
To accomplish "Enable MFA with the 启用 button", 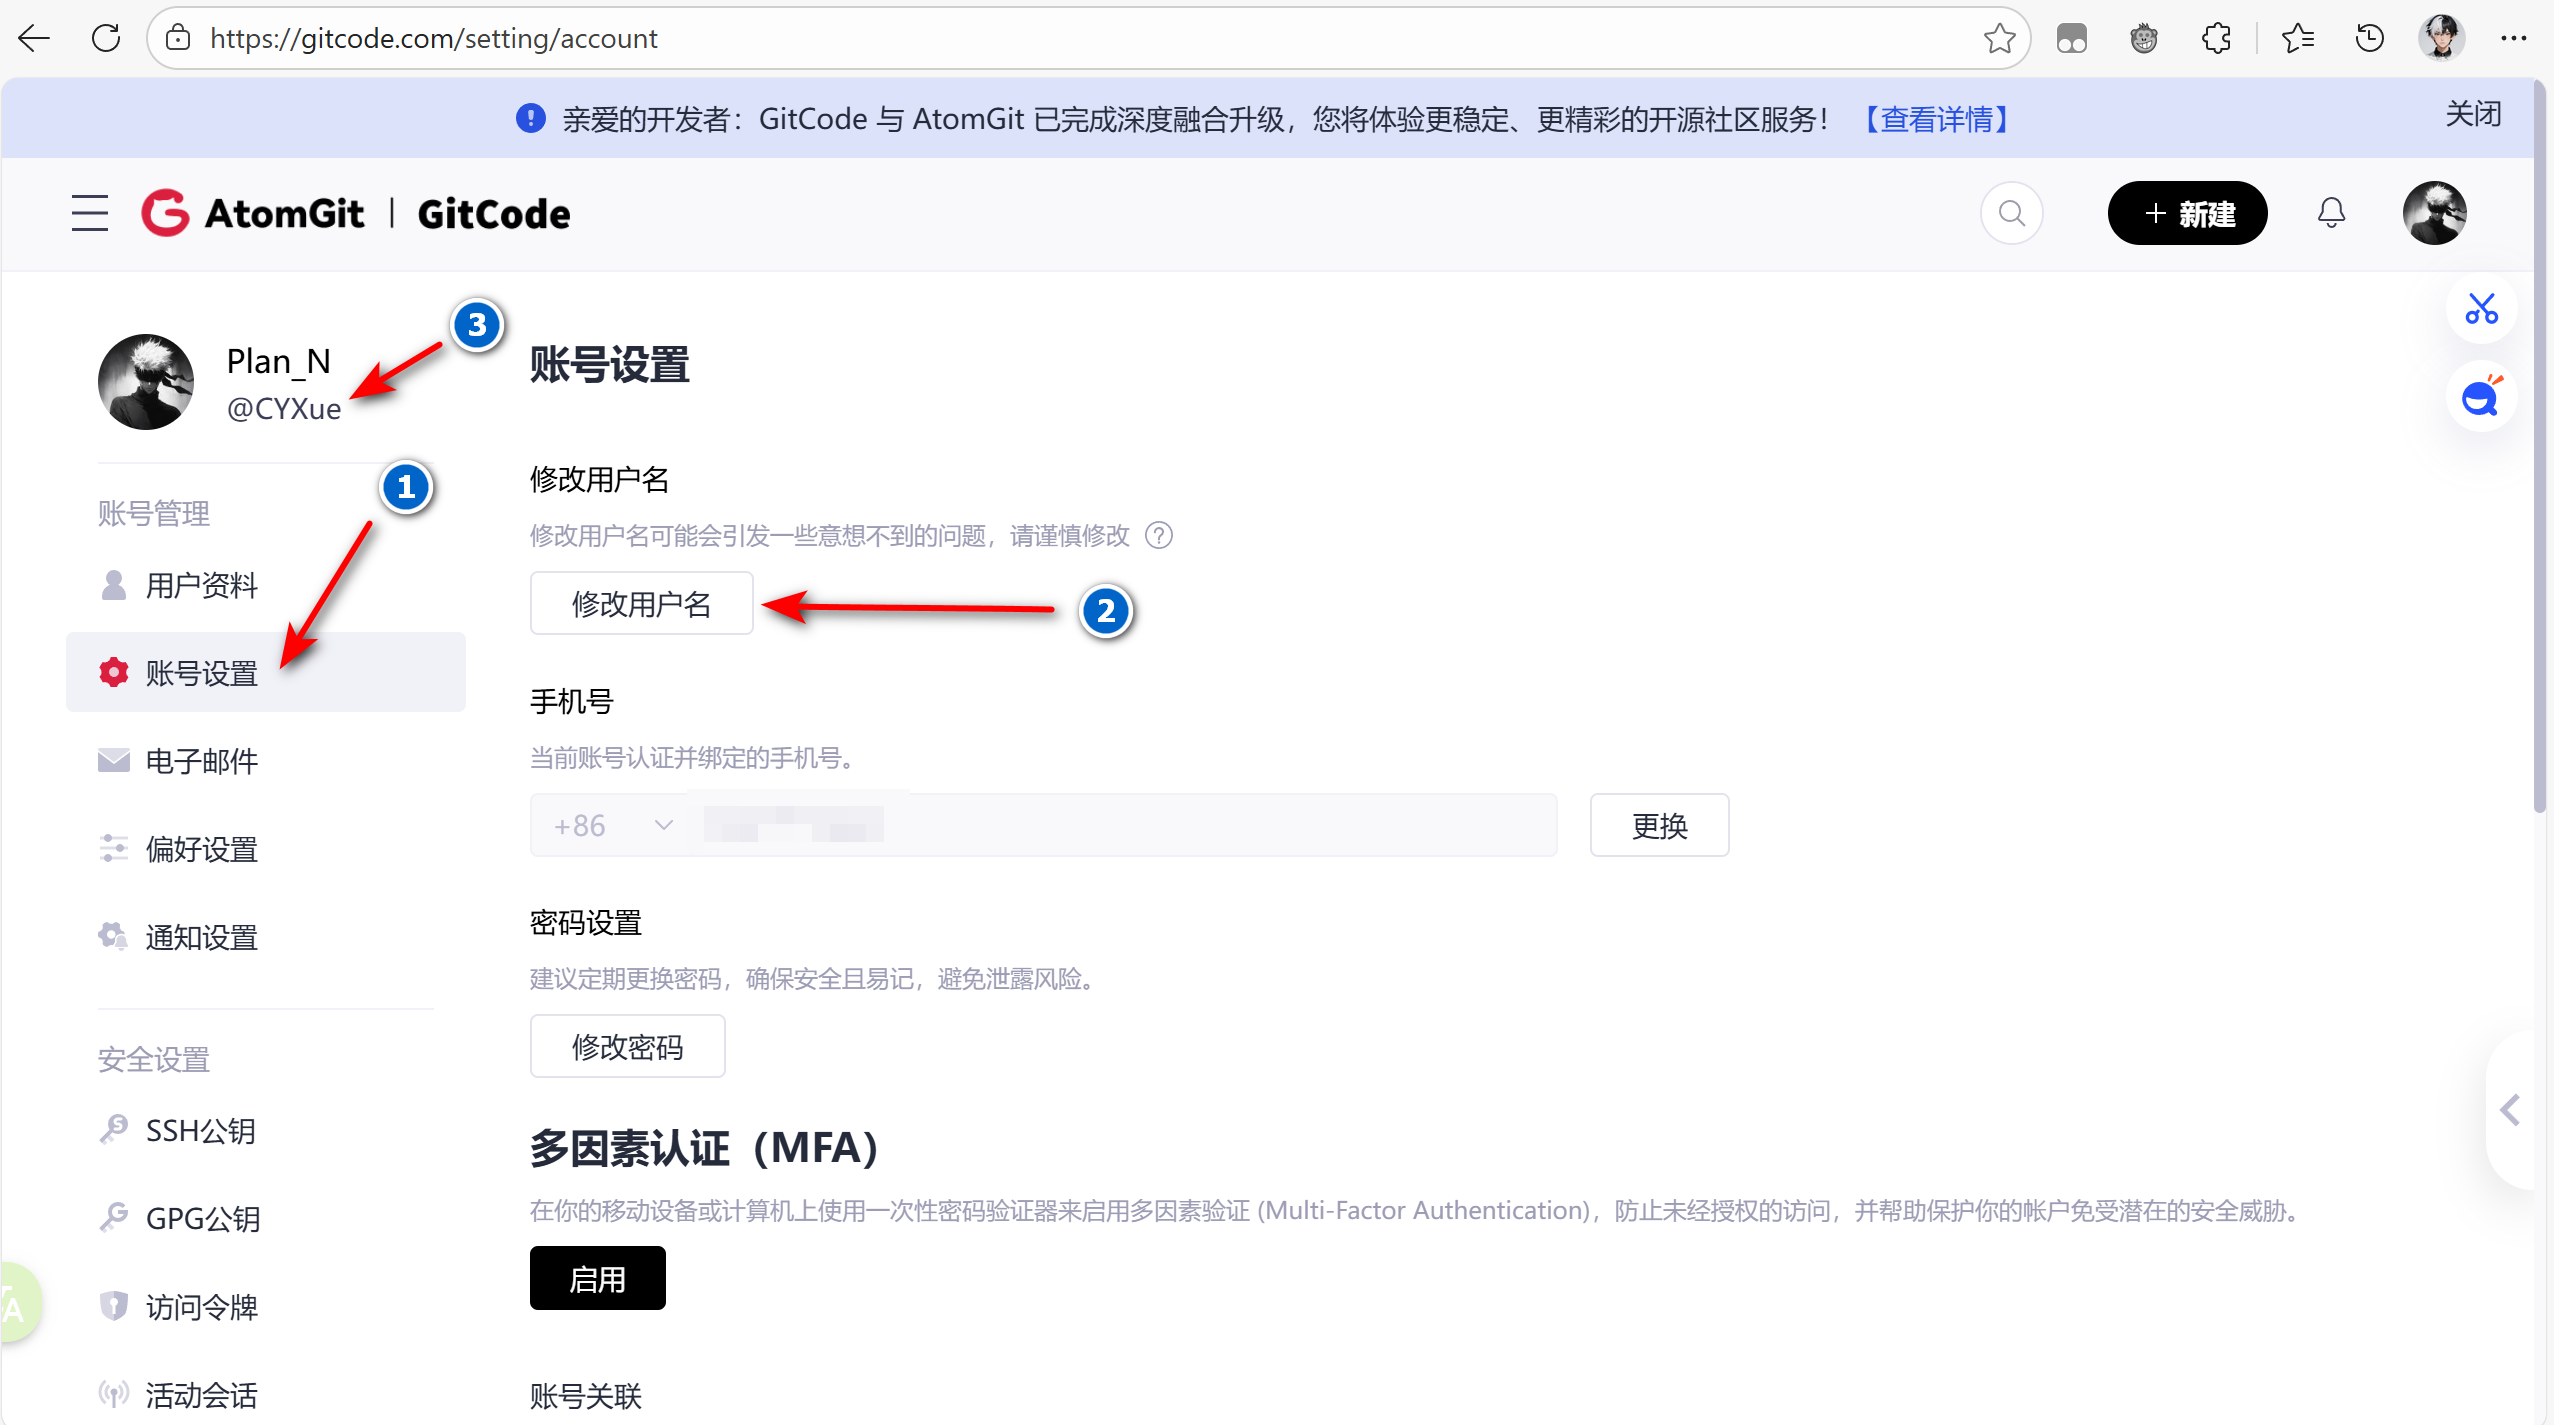I will pyautogui.click(x=597, y=1279).
